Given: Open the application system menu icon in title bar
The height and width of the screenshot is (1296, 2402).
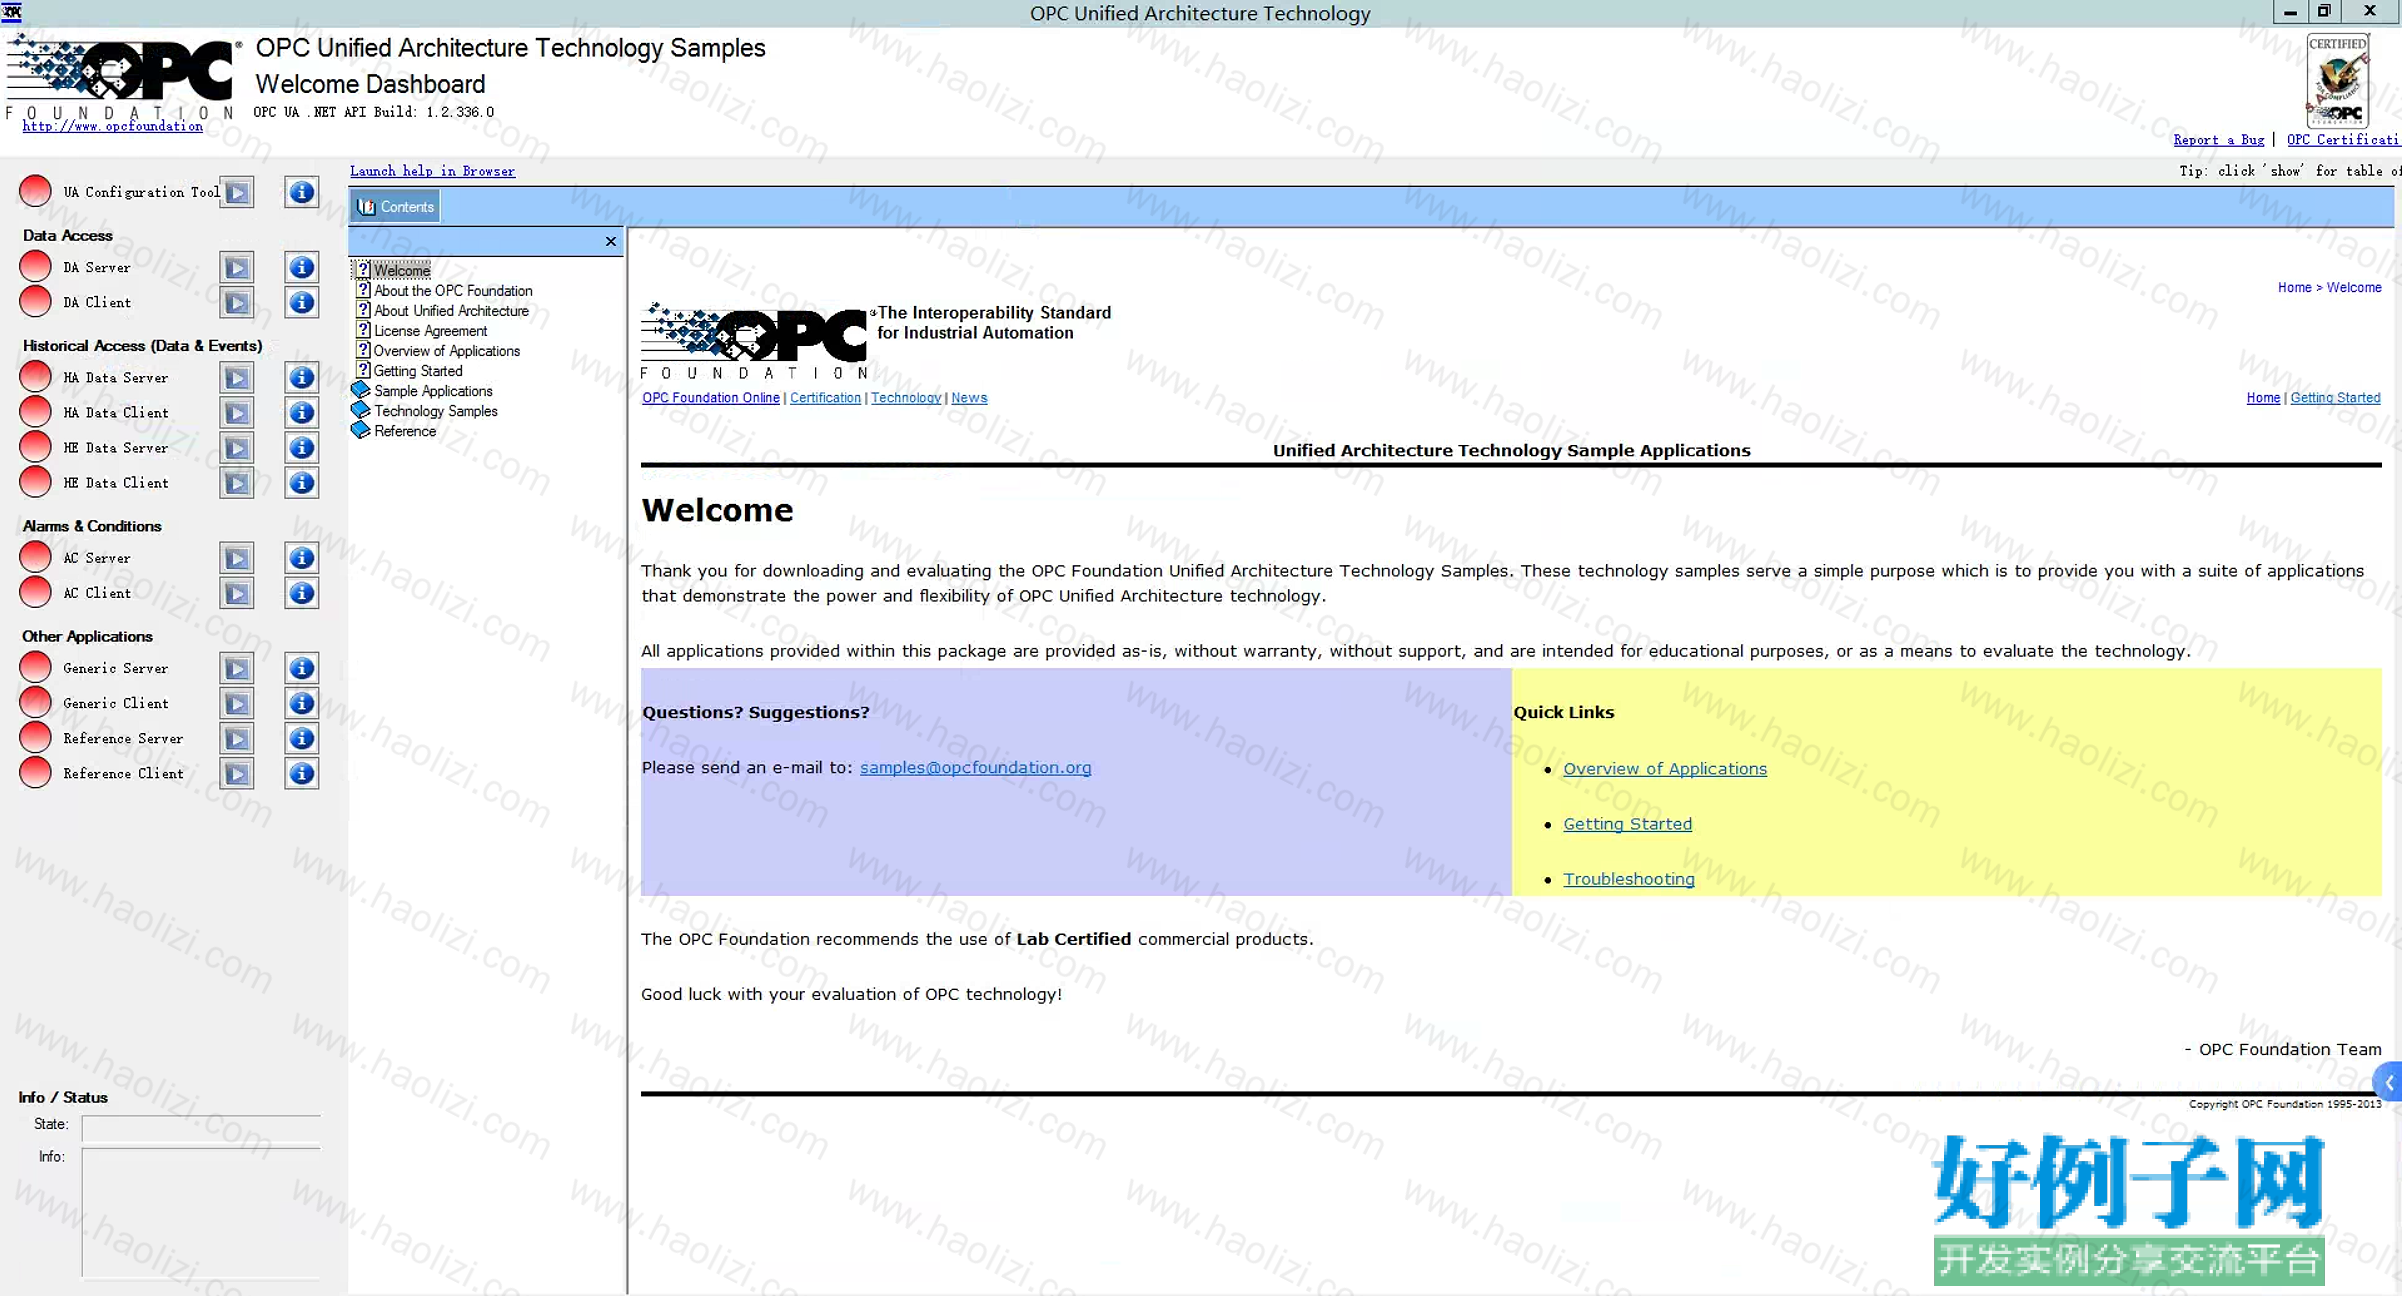Looking at the screenshot, I should pos(12,12).
